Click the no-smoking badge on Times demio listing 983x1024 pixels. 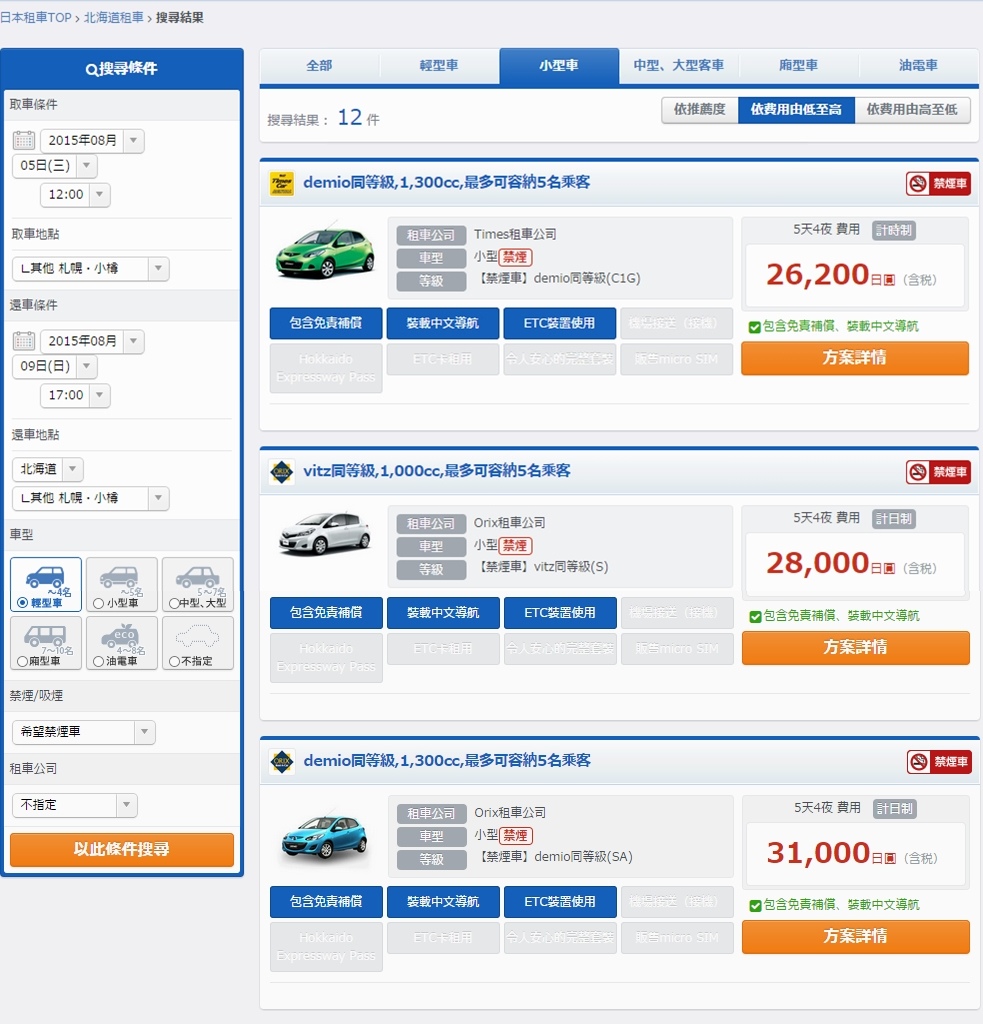click(938, 184)
